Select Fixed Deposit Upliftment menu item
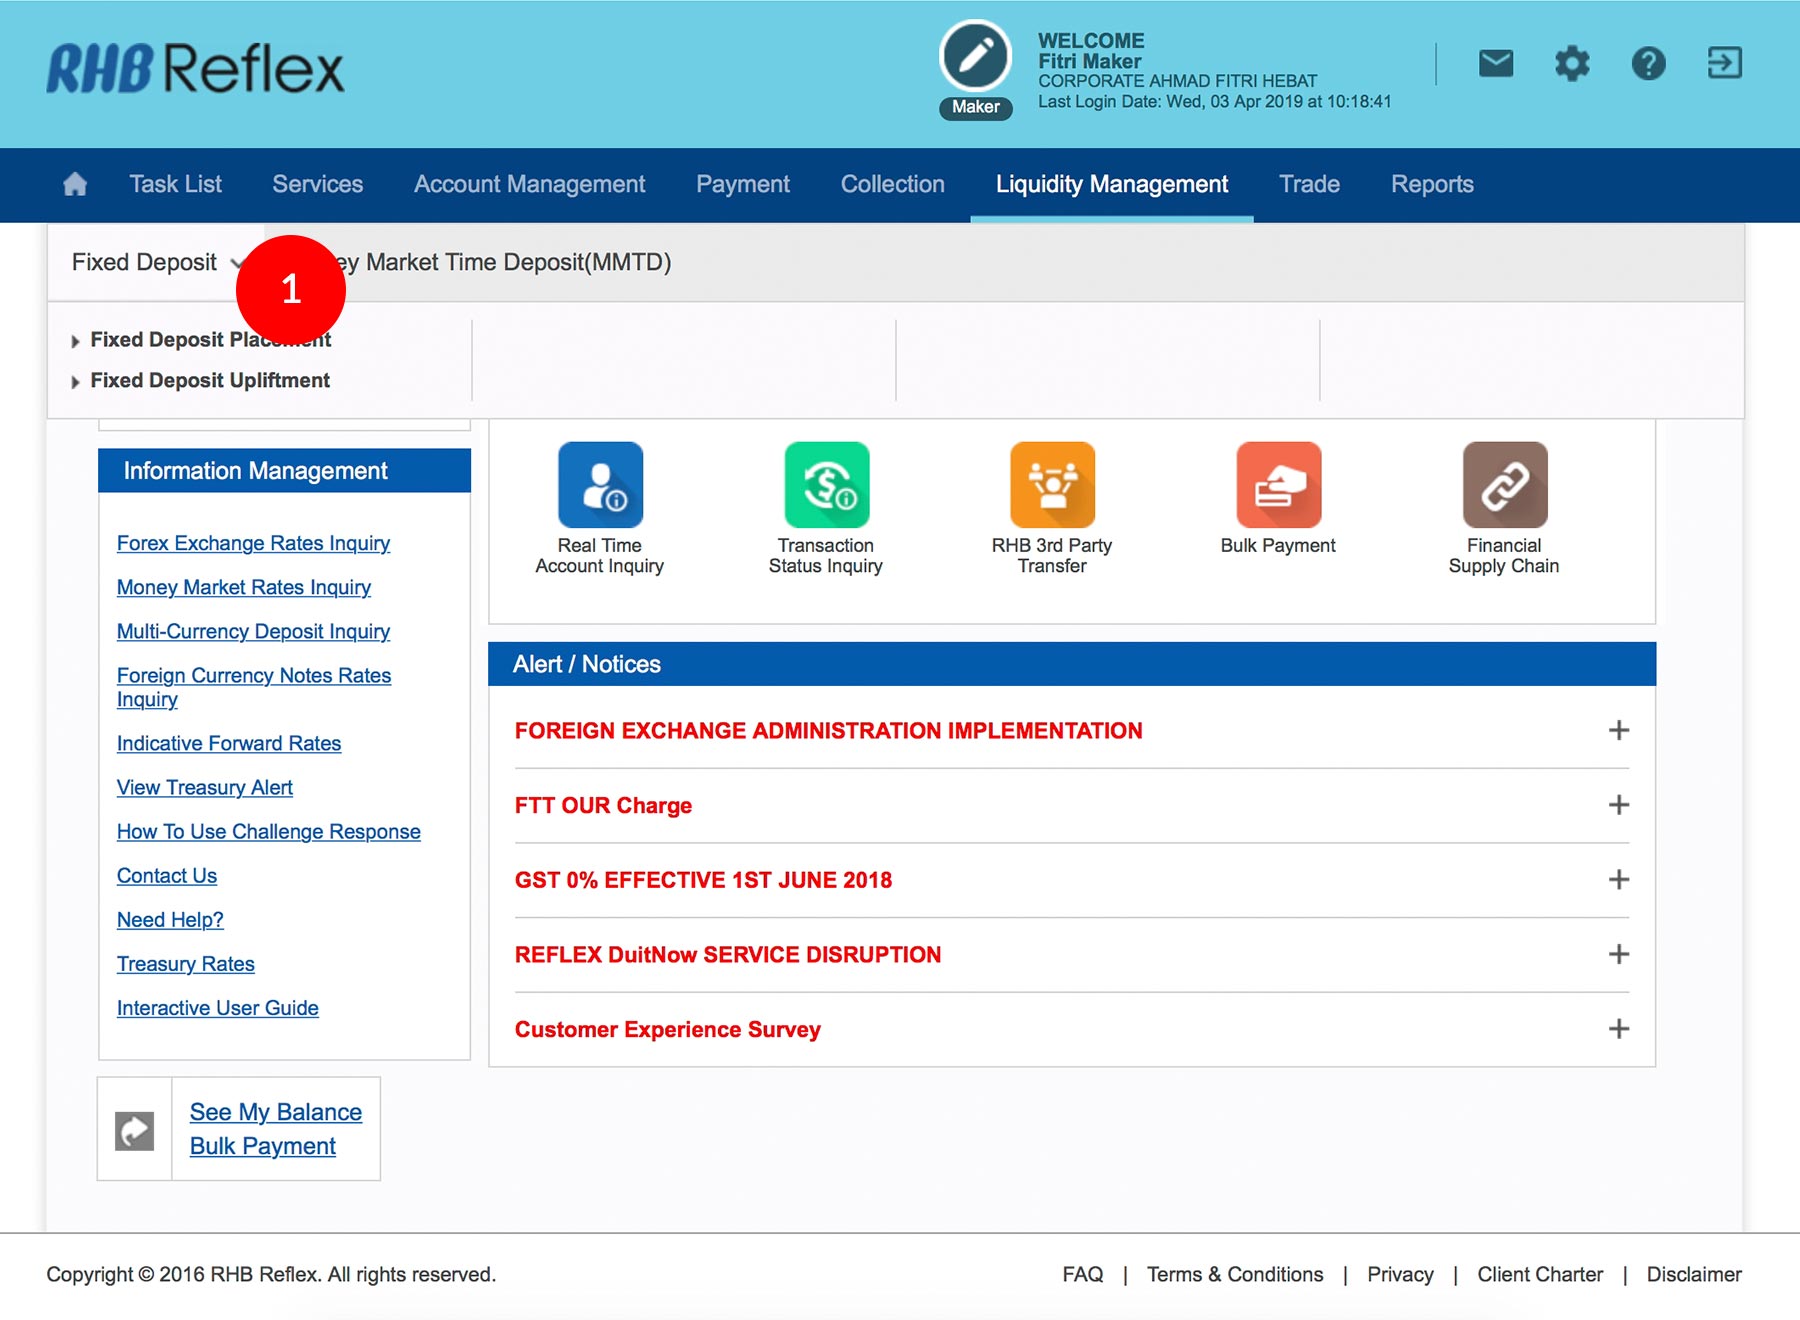The height and width of the screenshot is (1320, 1800). pyautogui.click(x=210, y=381)
